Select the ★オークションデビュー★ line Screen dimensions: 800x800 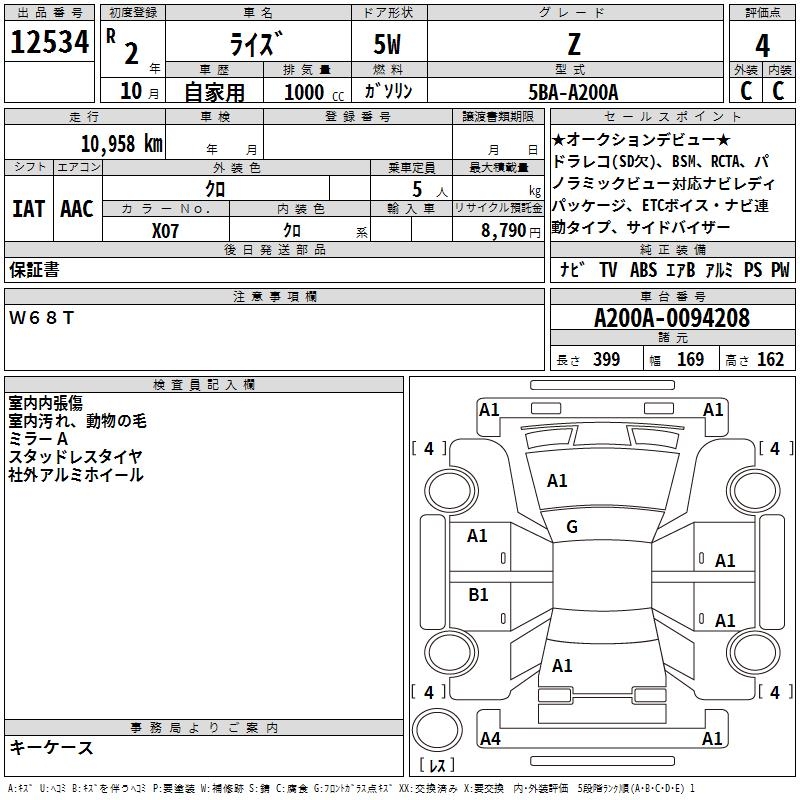tap(641, 139)
